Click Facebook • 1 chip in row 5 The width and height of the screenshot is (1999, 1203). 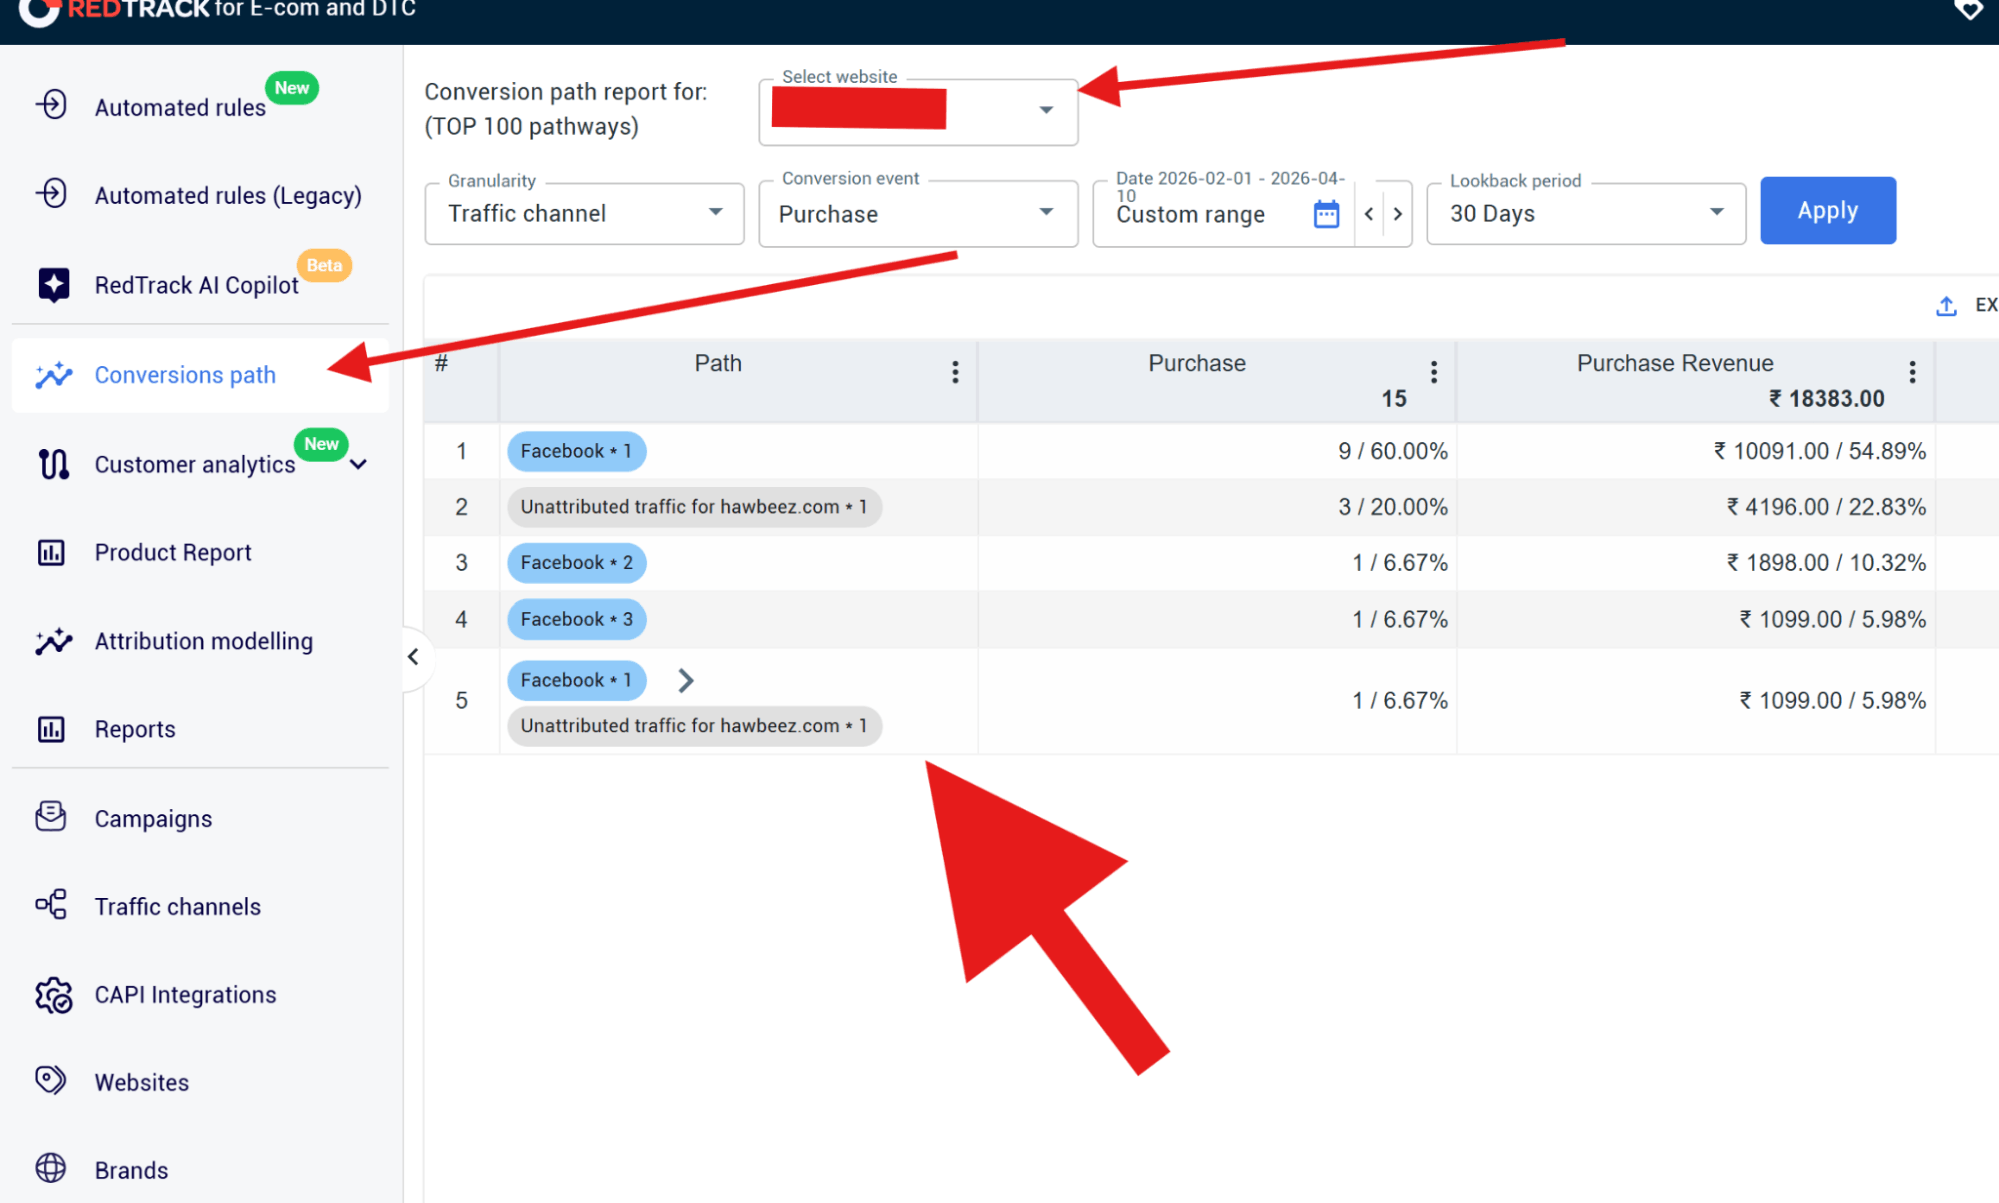pos(576,680)
